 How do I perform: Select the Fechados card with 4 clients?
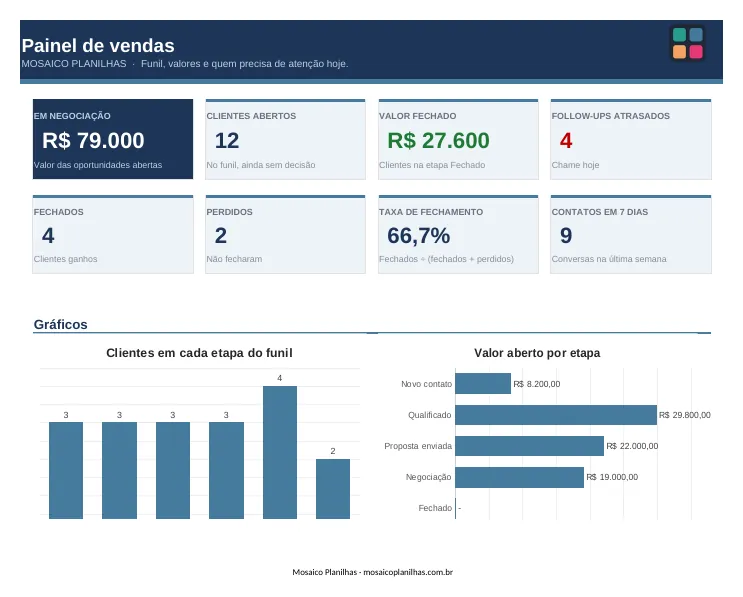point(113,234)
